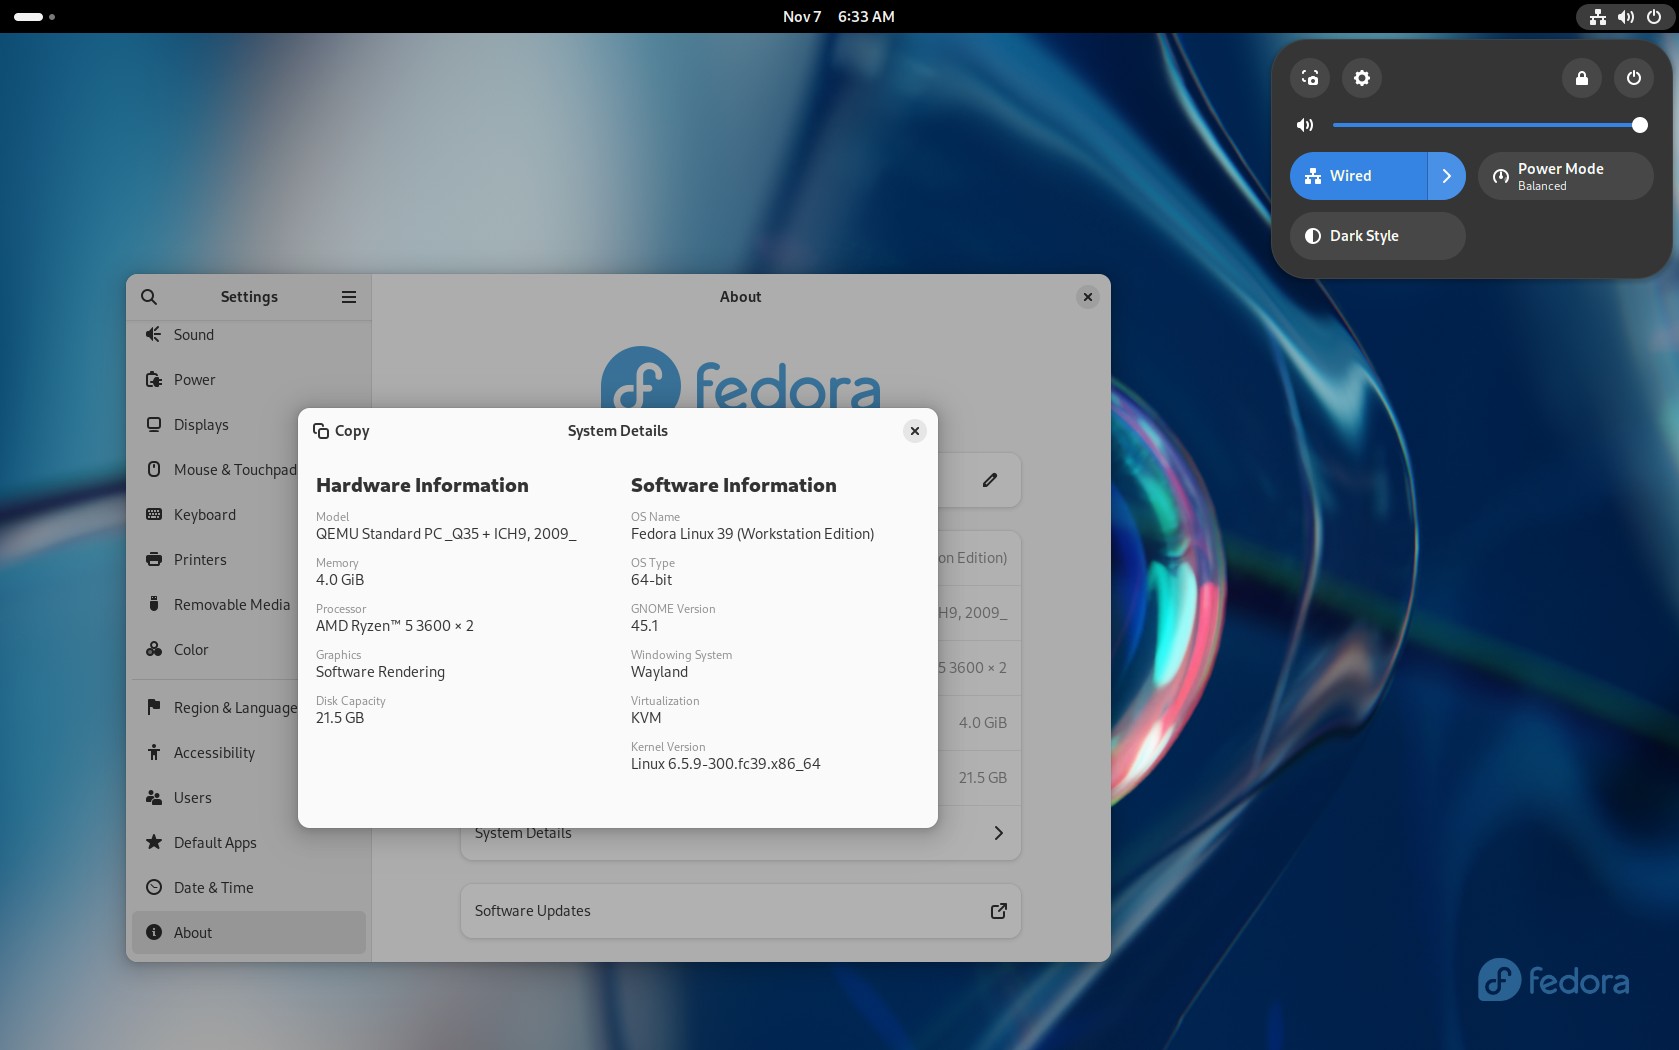Click the screenshot icon in quick settings

coord(1310,78)
